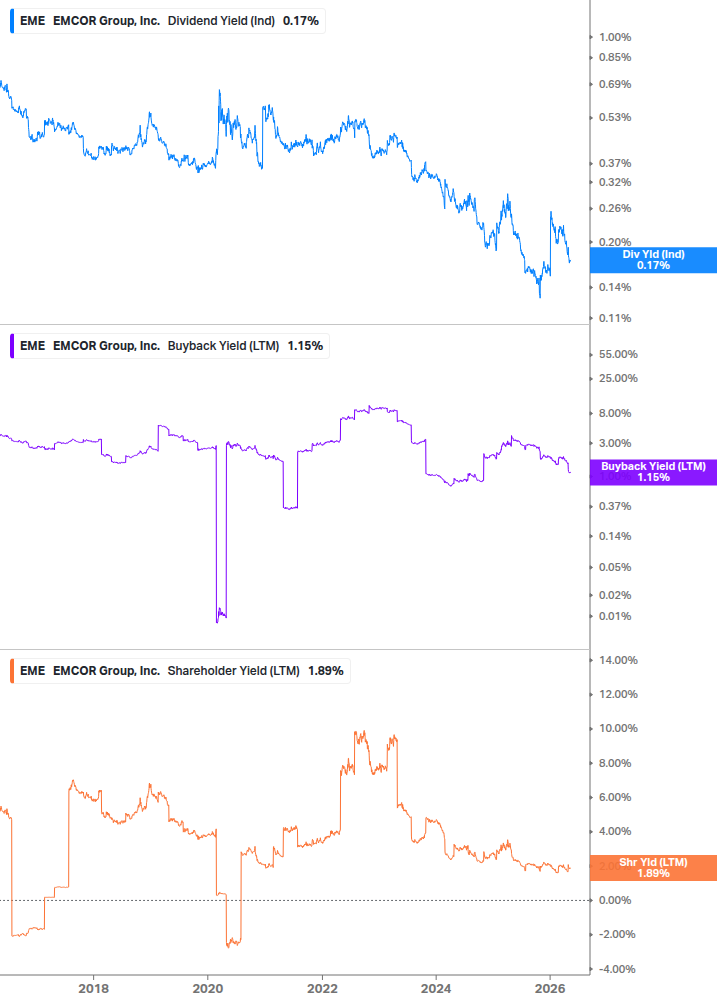This screenshot has height=1005, width=717.
Task: Click the 25.00% tick on buyback axis
Action: pos(618,378)
